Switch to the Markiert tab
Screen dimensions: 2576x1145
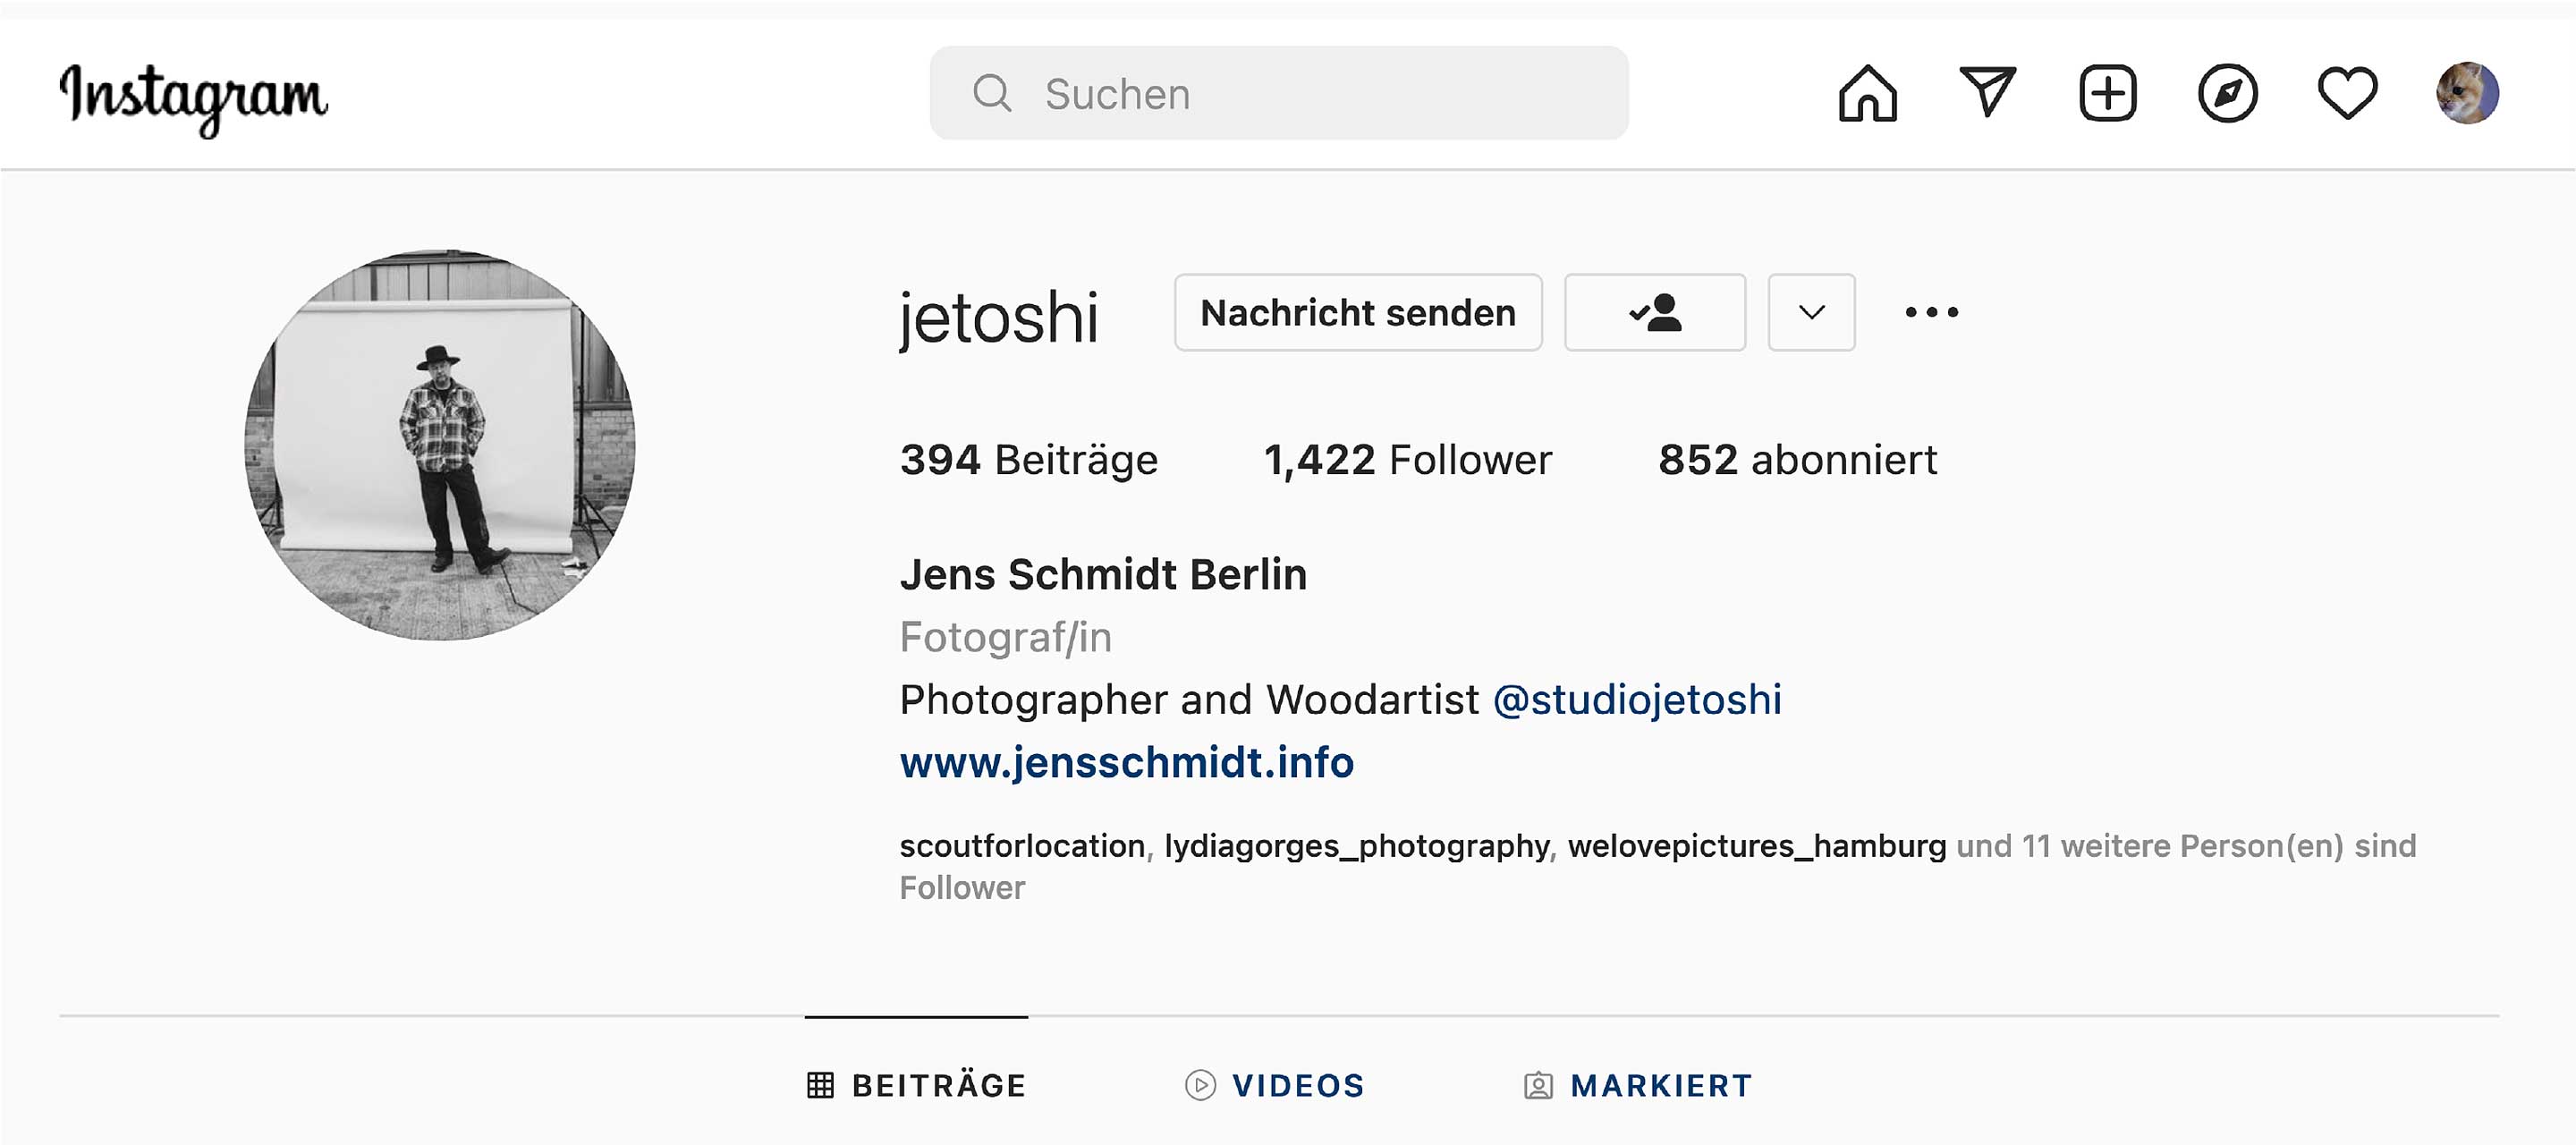[1638, 1085]
